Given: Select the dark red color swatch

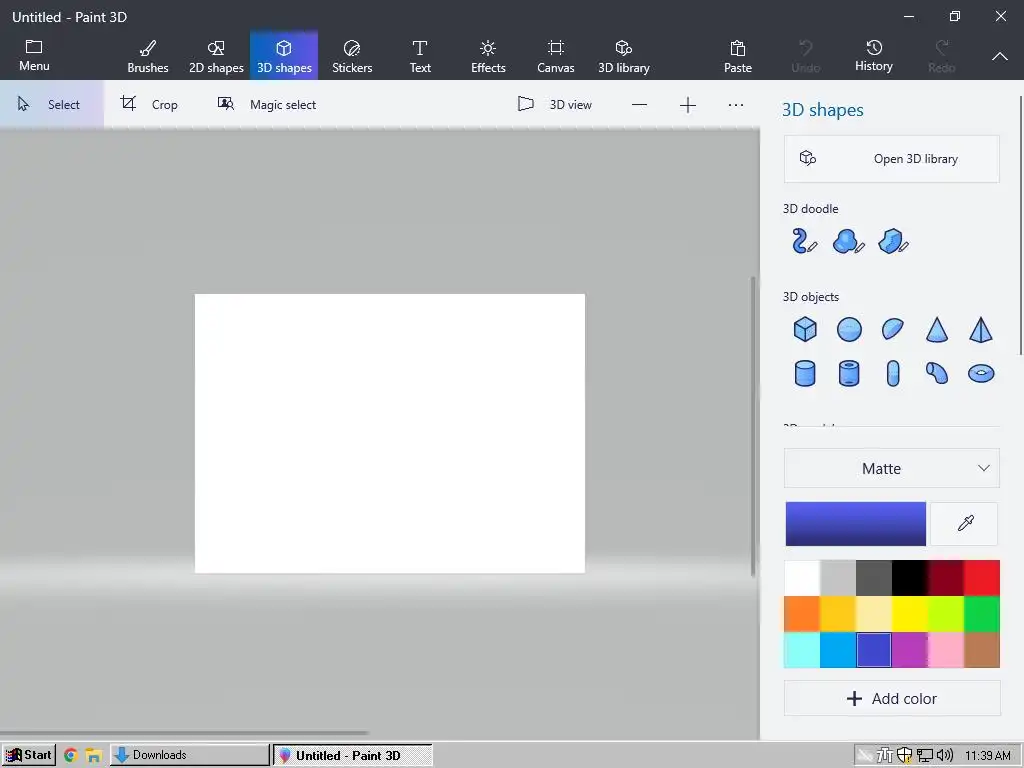Looking at the screenshot, I should pos(946,578).
